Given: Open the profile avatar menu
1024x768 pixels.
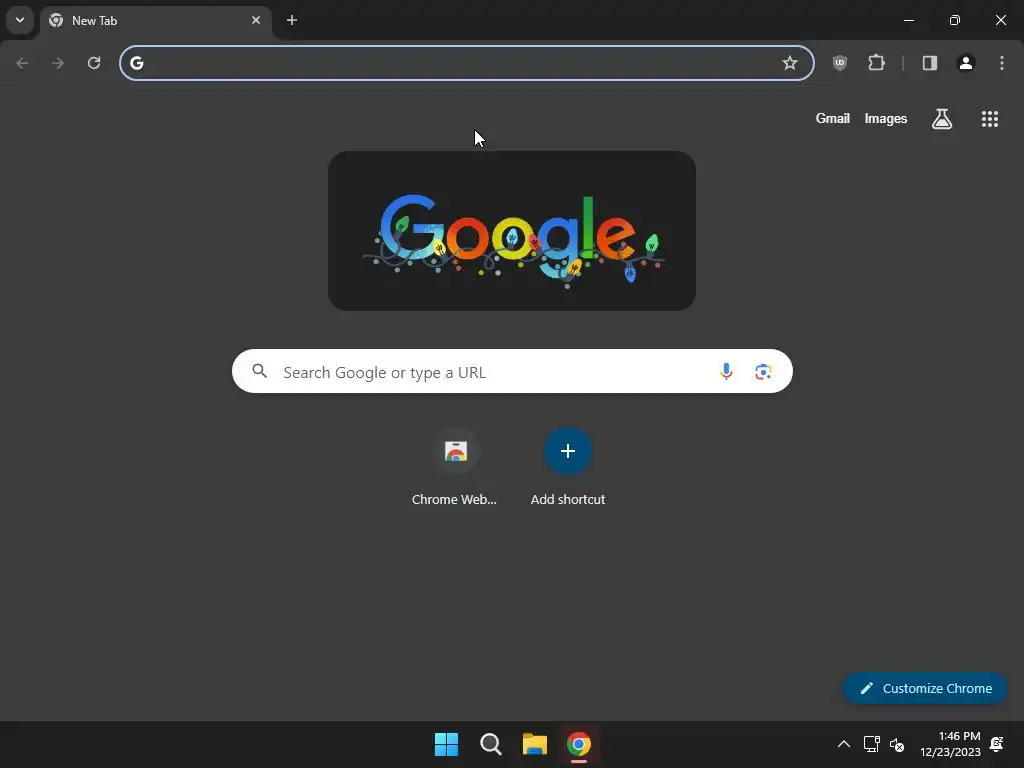Looking at the screenshot, I should [966, 63].
